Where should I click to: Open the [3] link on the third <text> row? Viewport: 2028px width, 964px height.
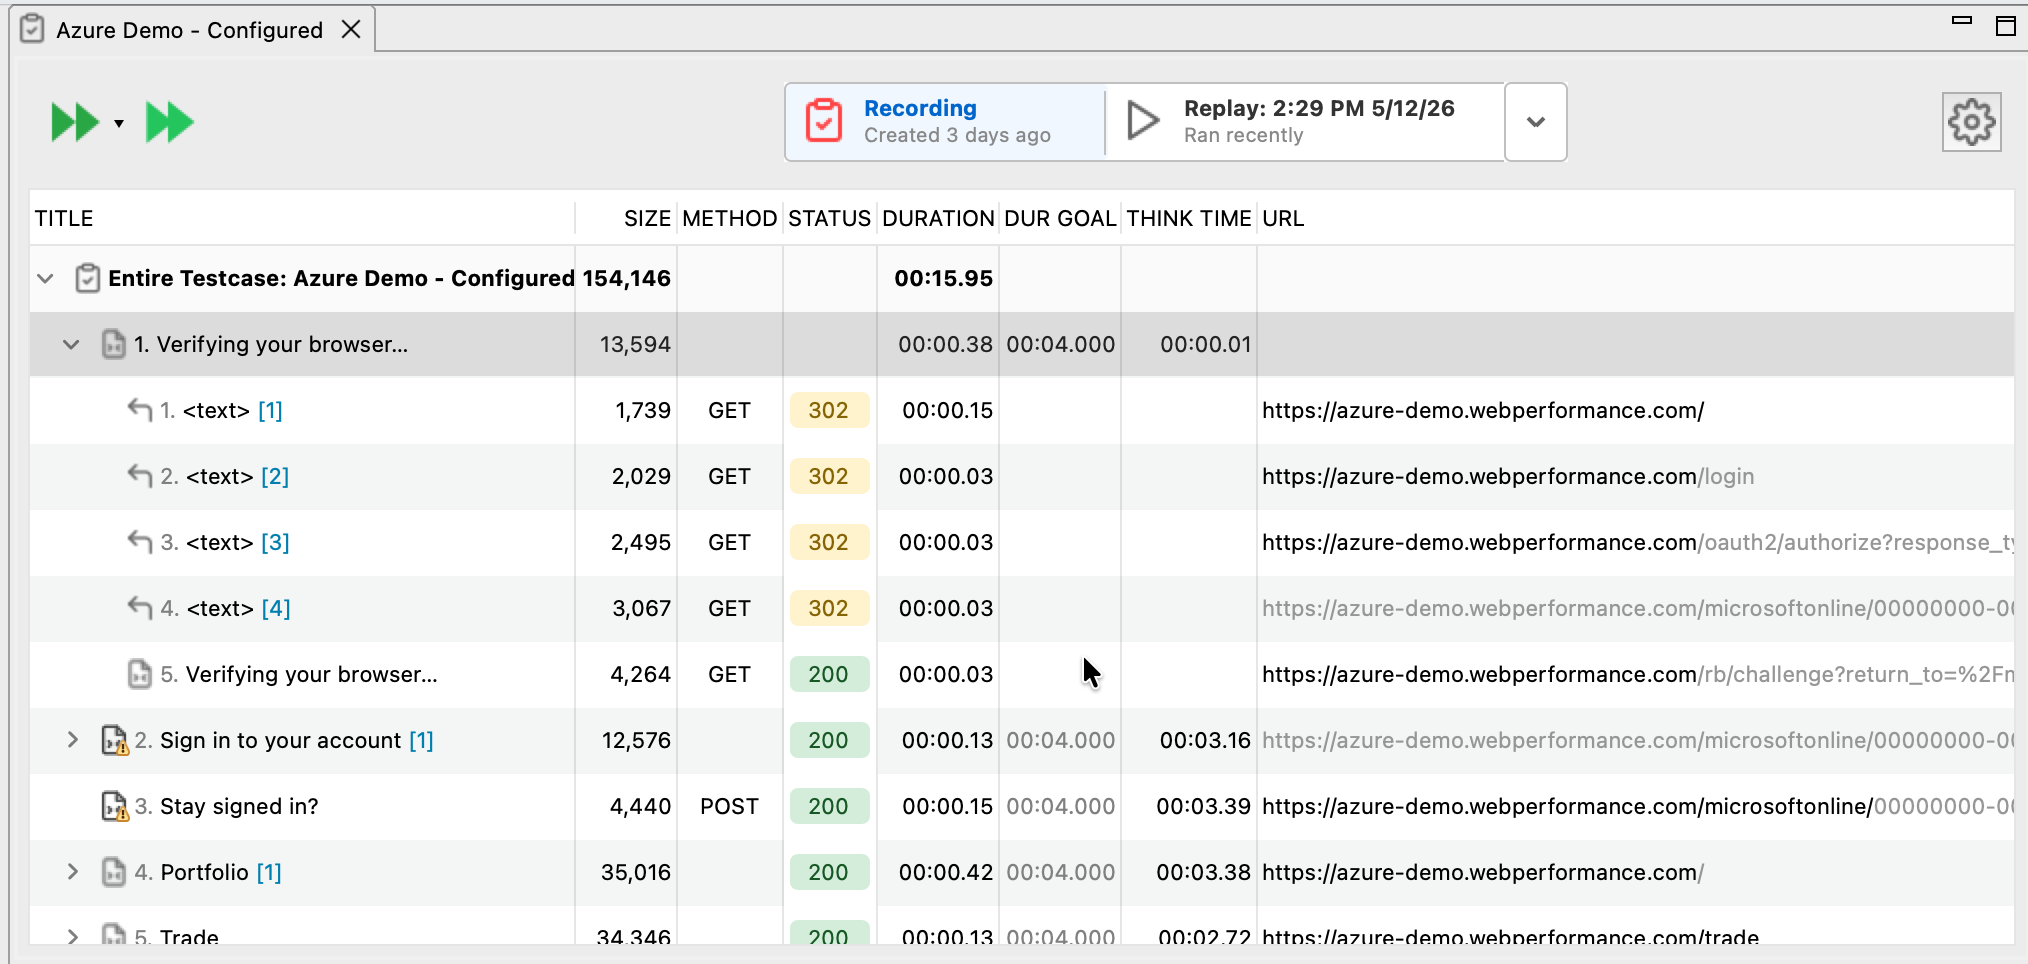tap(275, 543)
